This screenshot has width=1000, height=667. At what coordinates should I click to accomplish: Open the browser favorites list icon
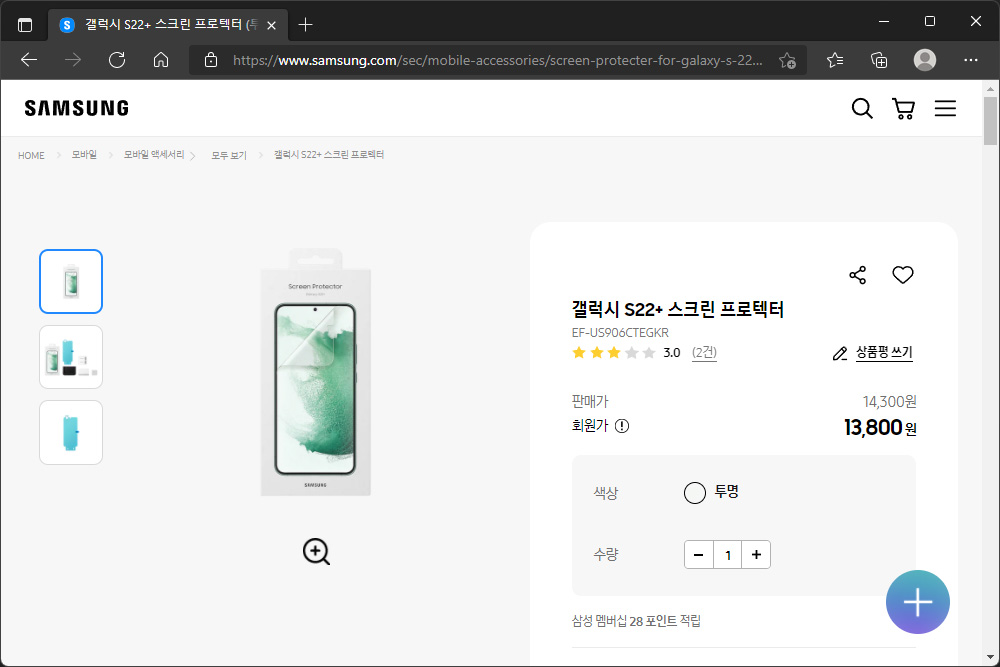[x=835, y=60]
